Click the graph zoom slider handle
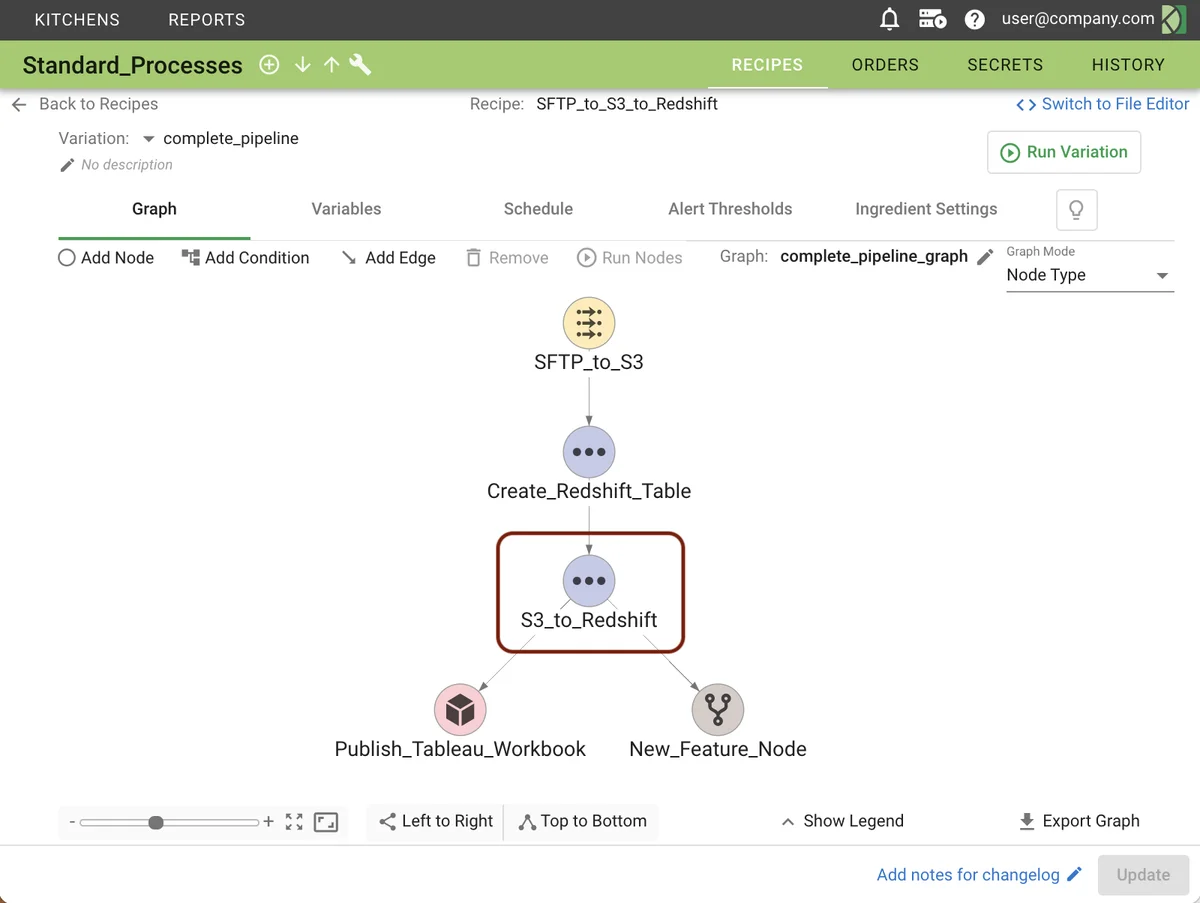 point(156,822)
